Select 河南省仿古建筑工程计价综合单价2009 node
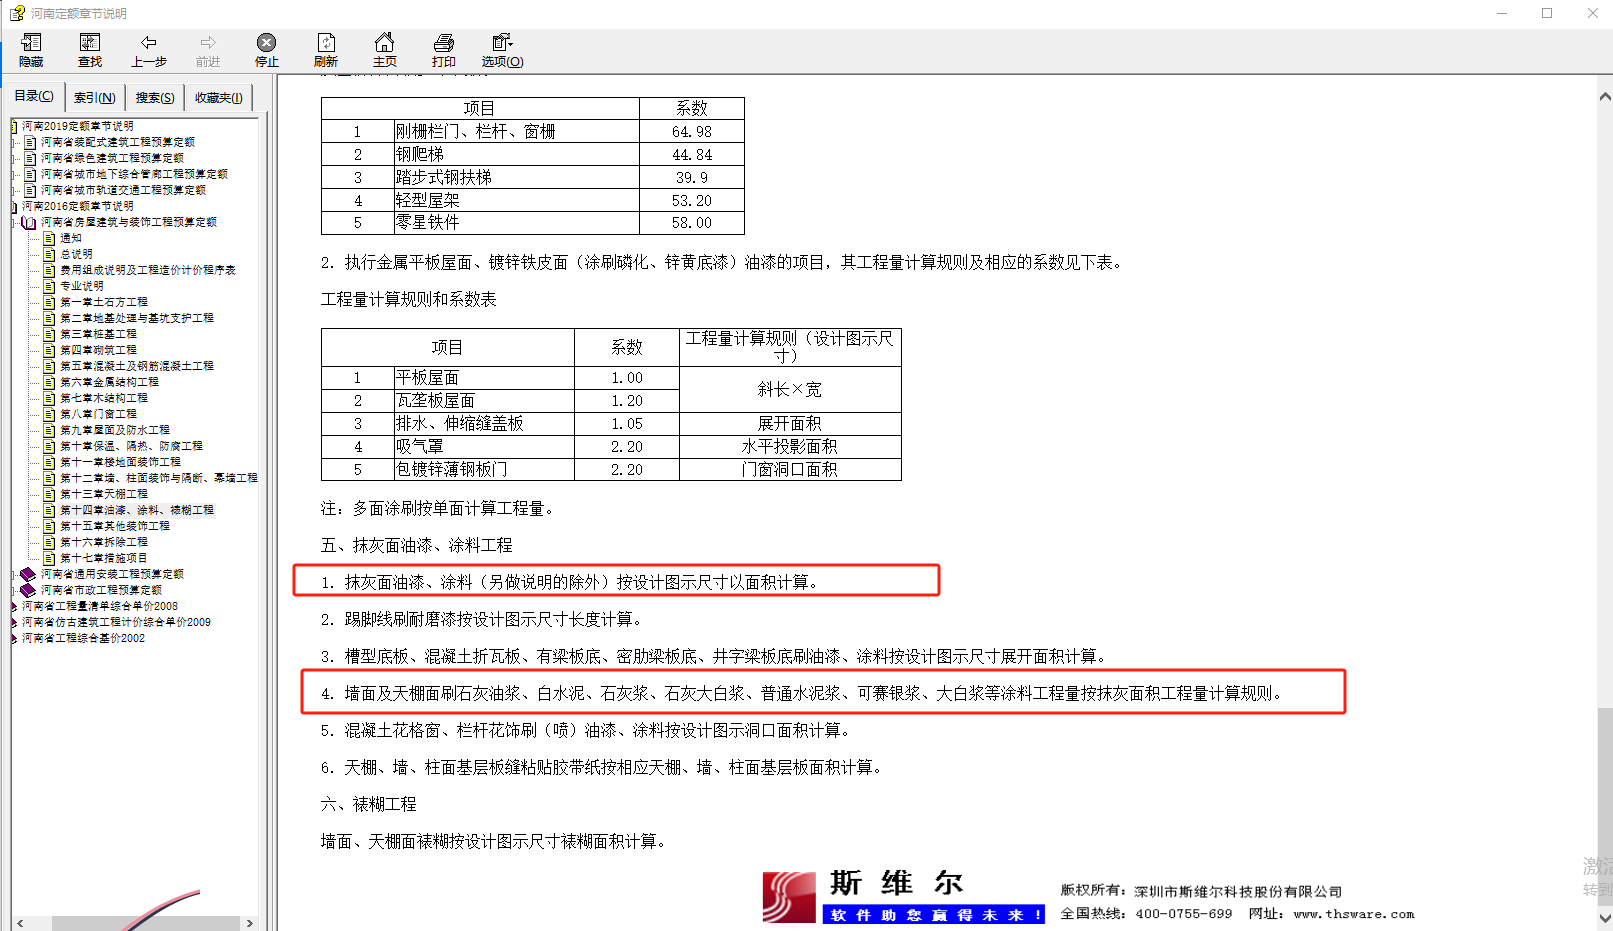 (117, 622)
